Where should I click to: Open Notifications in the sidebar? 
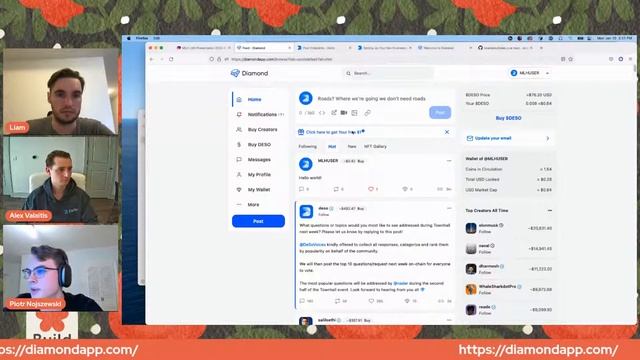[262, 115]
